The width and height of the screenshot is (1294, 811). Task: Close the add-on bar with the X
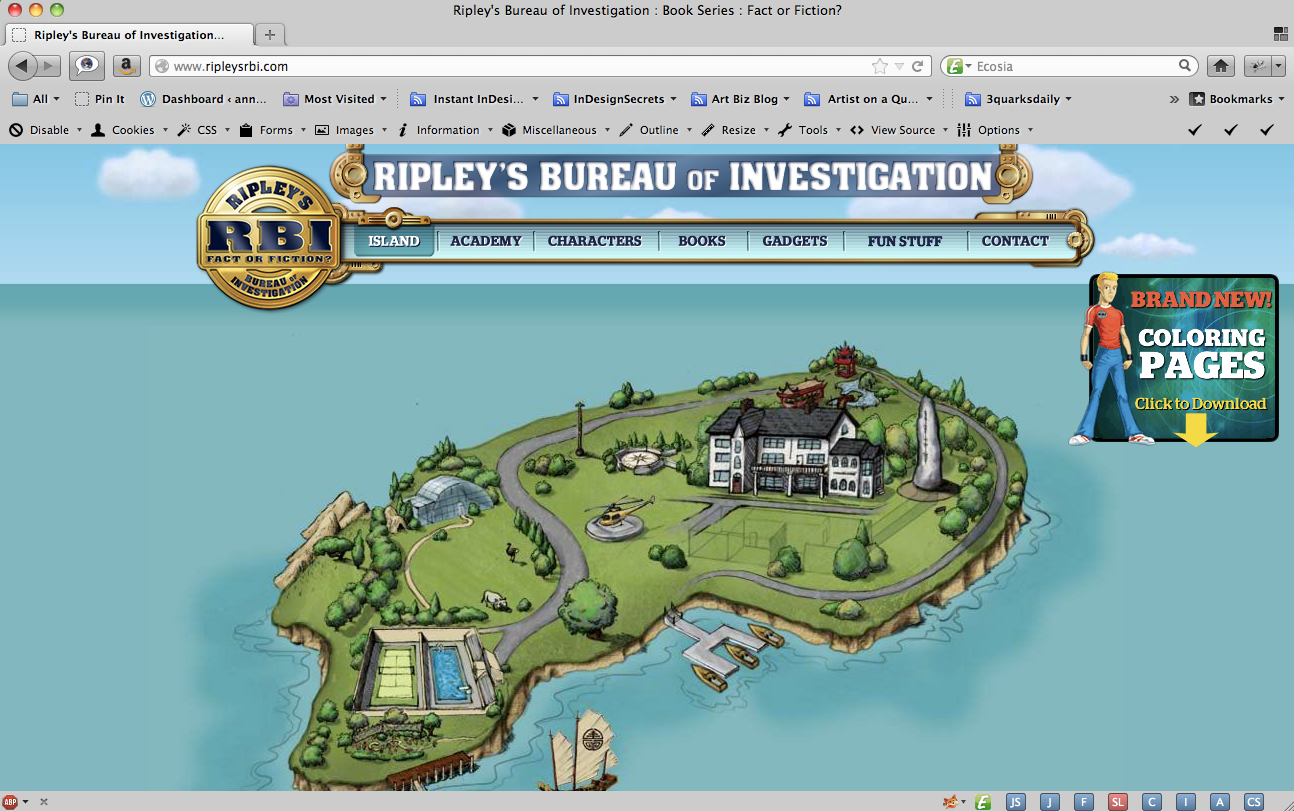(x=44, y=802)
